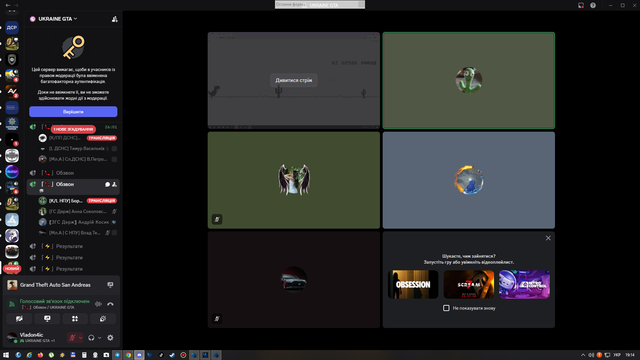Viewport: 640px width, 360px height.
Task: Stream Grand Theft Auto San Andreas screen icon
Action: click(110, 285)
